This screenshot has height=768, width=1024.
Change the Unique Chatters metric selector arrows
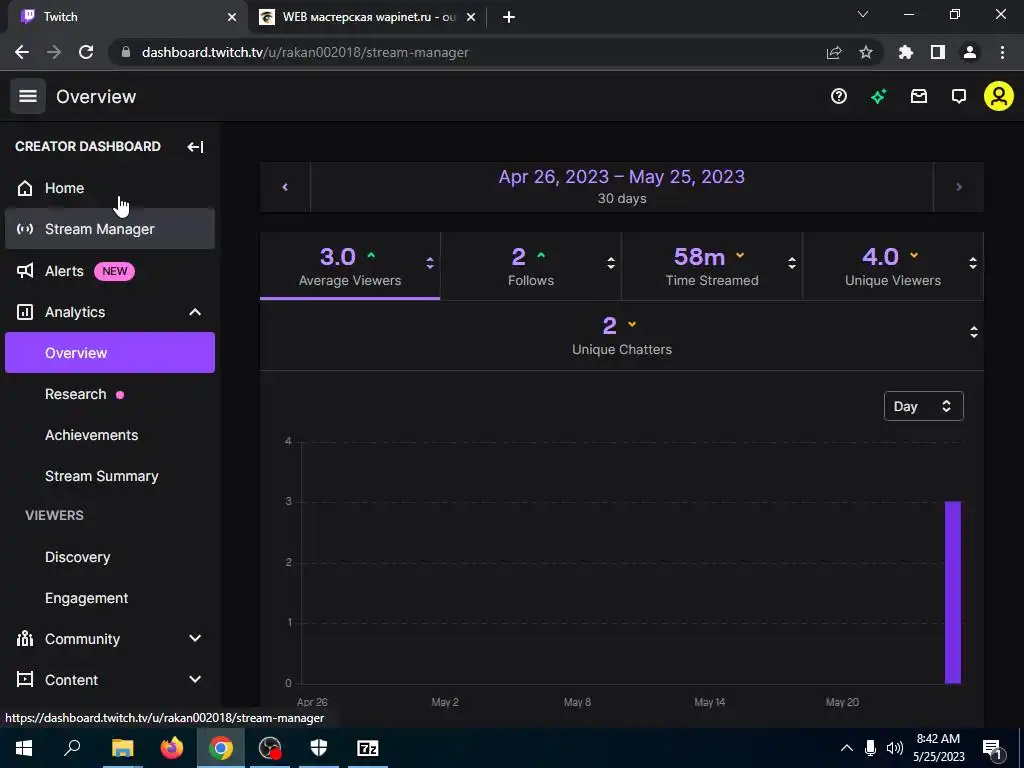click(974, 332)
